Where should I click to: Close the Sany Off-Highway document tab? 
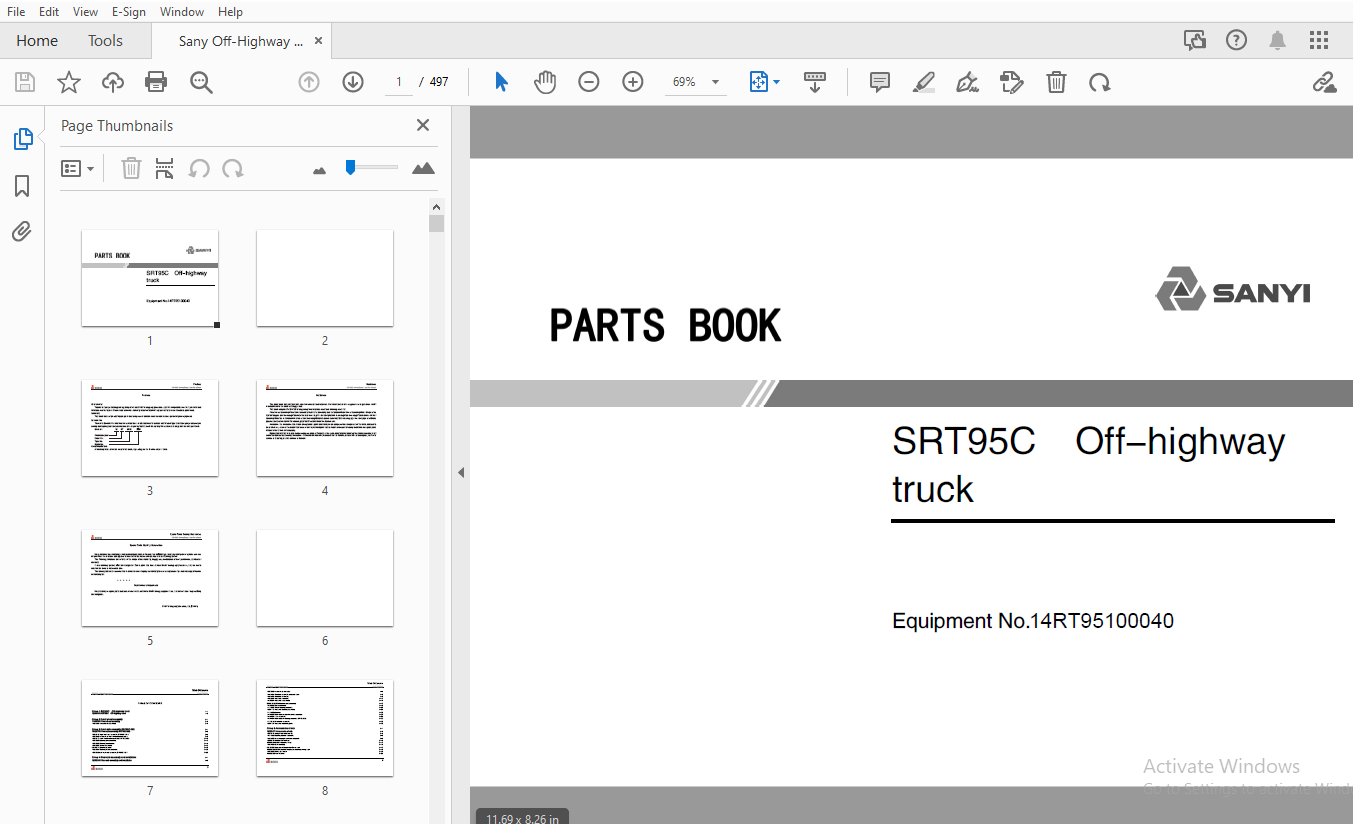click(319, 41)
